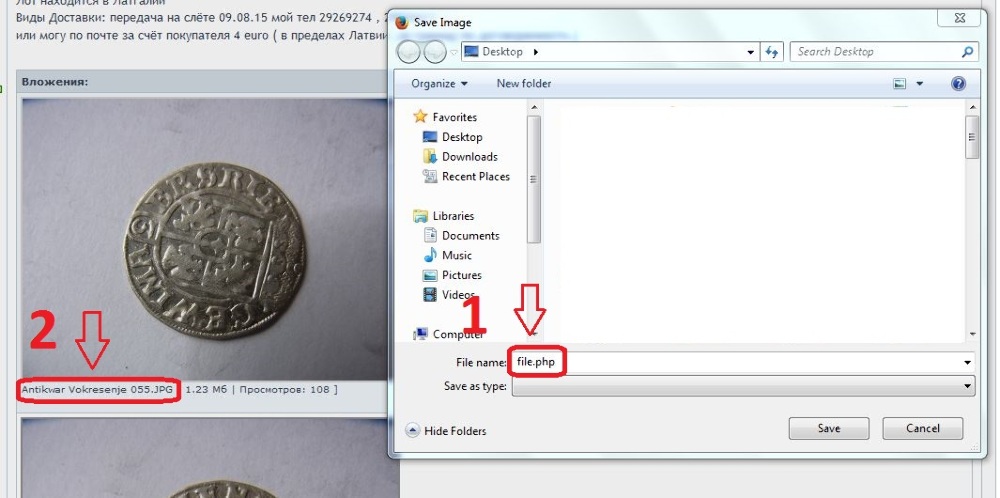Viewport: 1000px width, 498px height.
Task: Open the Organize menu
Action: point(439,84)
